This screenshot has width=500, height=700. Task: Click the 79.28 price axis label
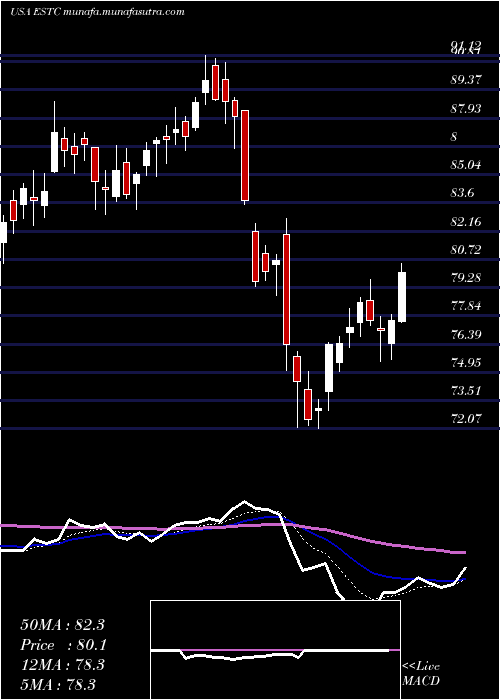coord(466,278)
